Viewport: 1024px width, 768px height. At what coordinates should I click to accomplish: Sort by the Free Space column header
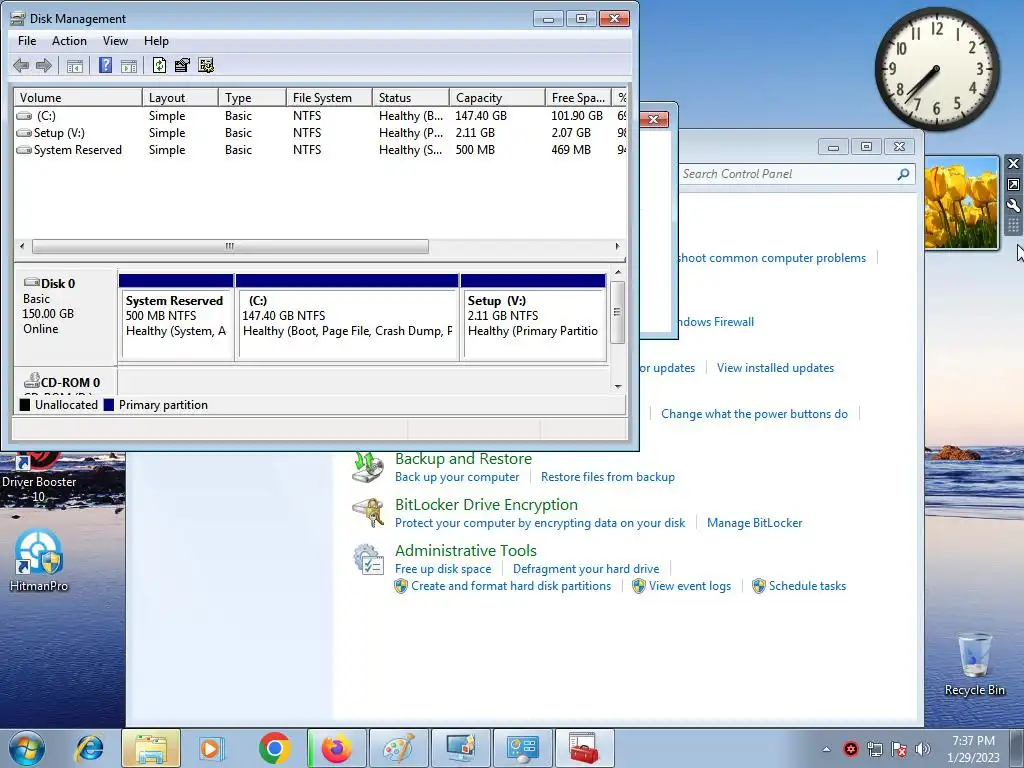(578, 97)
